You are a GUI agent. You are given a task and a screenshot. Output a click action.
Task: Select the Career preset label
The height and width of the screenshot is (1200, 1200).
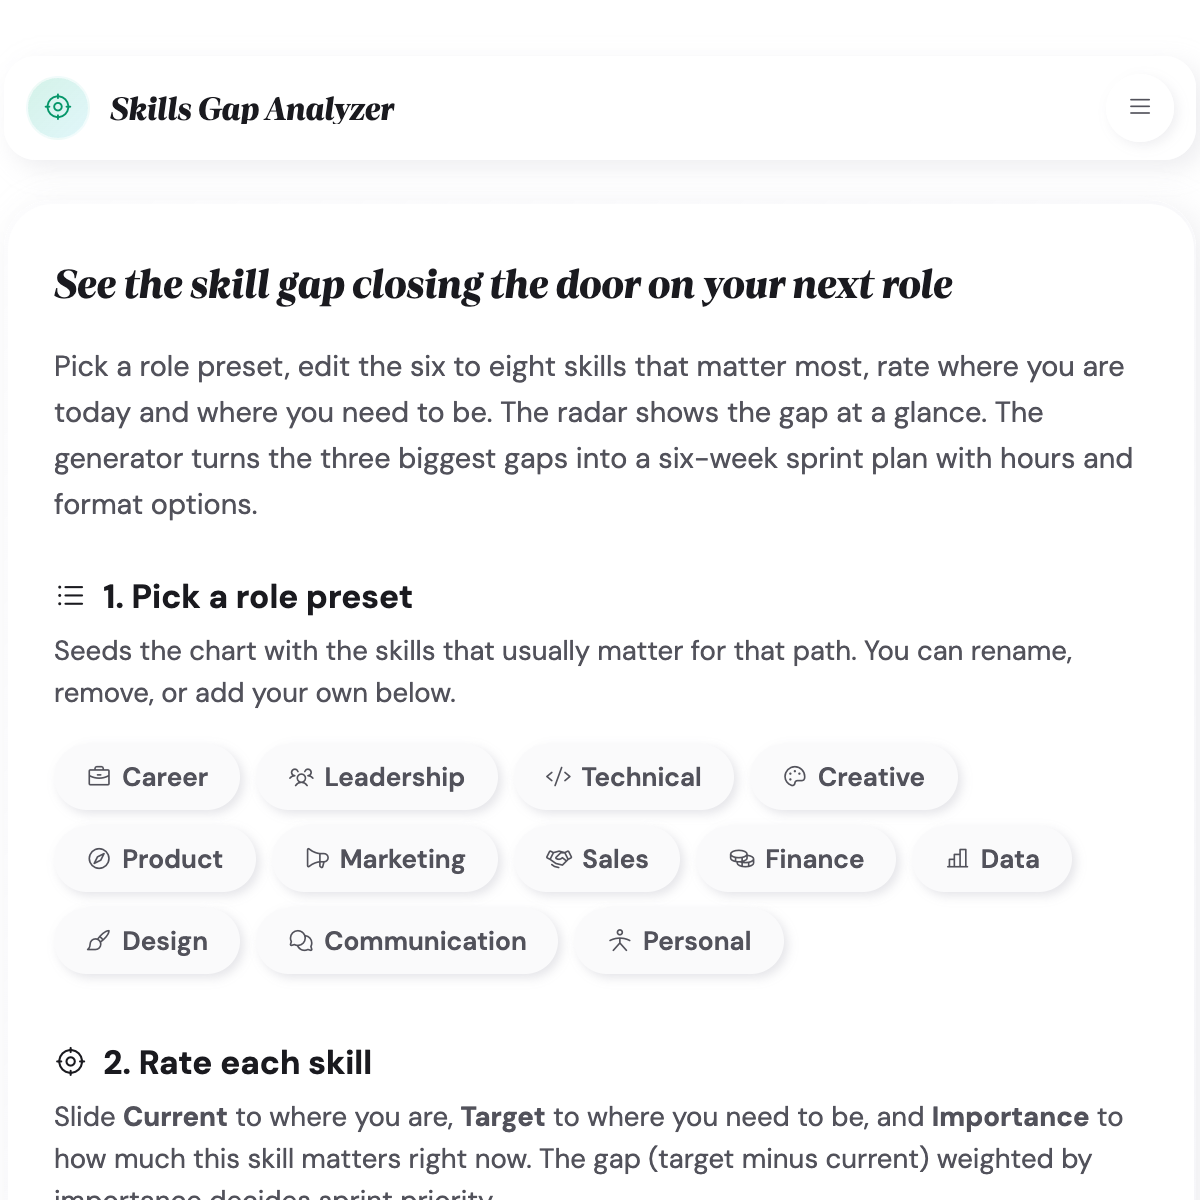(x=165, y=777)
